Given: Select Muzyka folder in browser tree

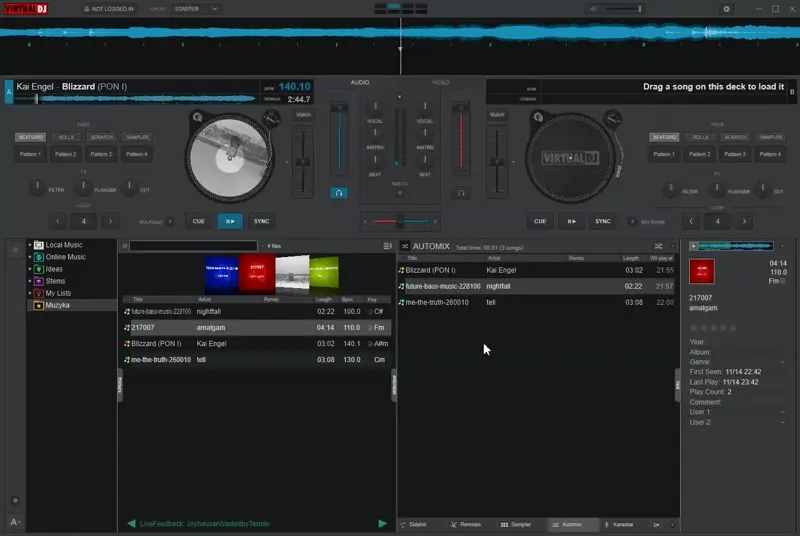Looking at the screenshot, I should point(72,305).
